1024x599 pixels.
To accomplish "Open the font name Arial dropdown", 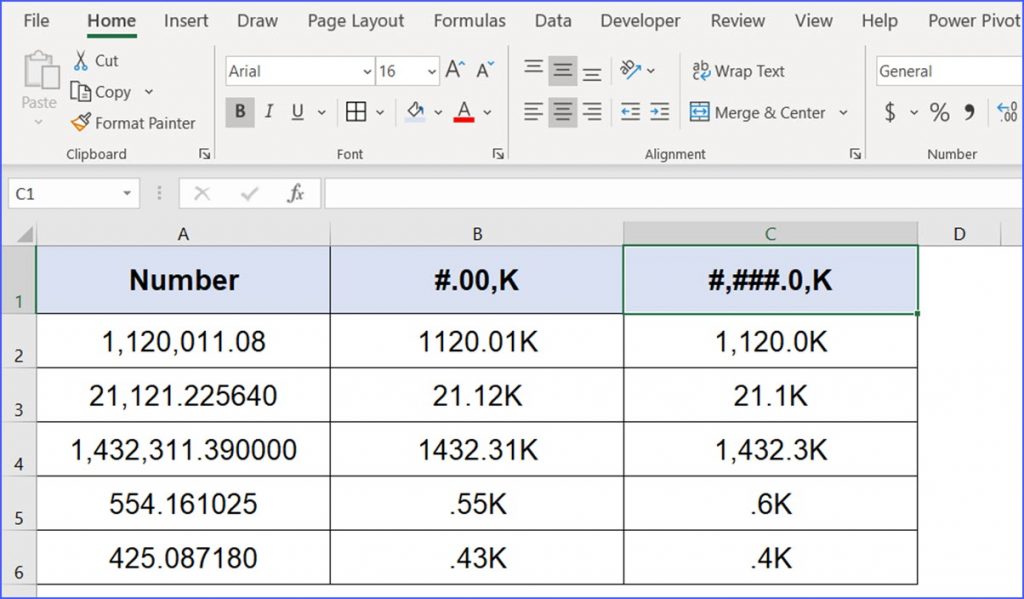I will (x=366, y=71).
